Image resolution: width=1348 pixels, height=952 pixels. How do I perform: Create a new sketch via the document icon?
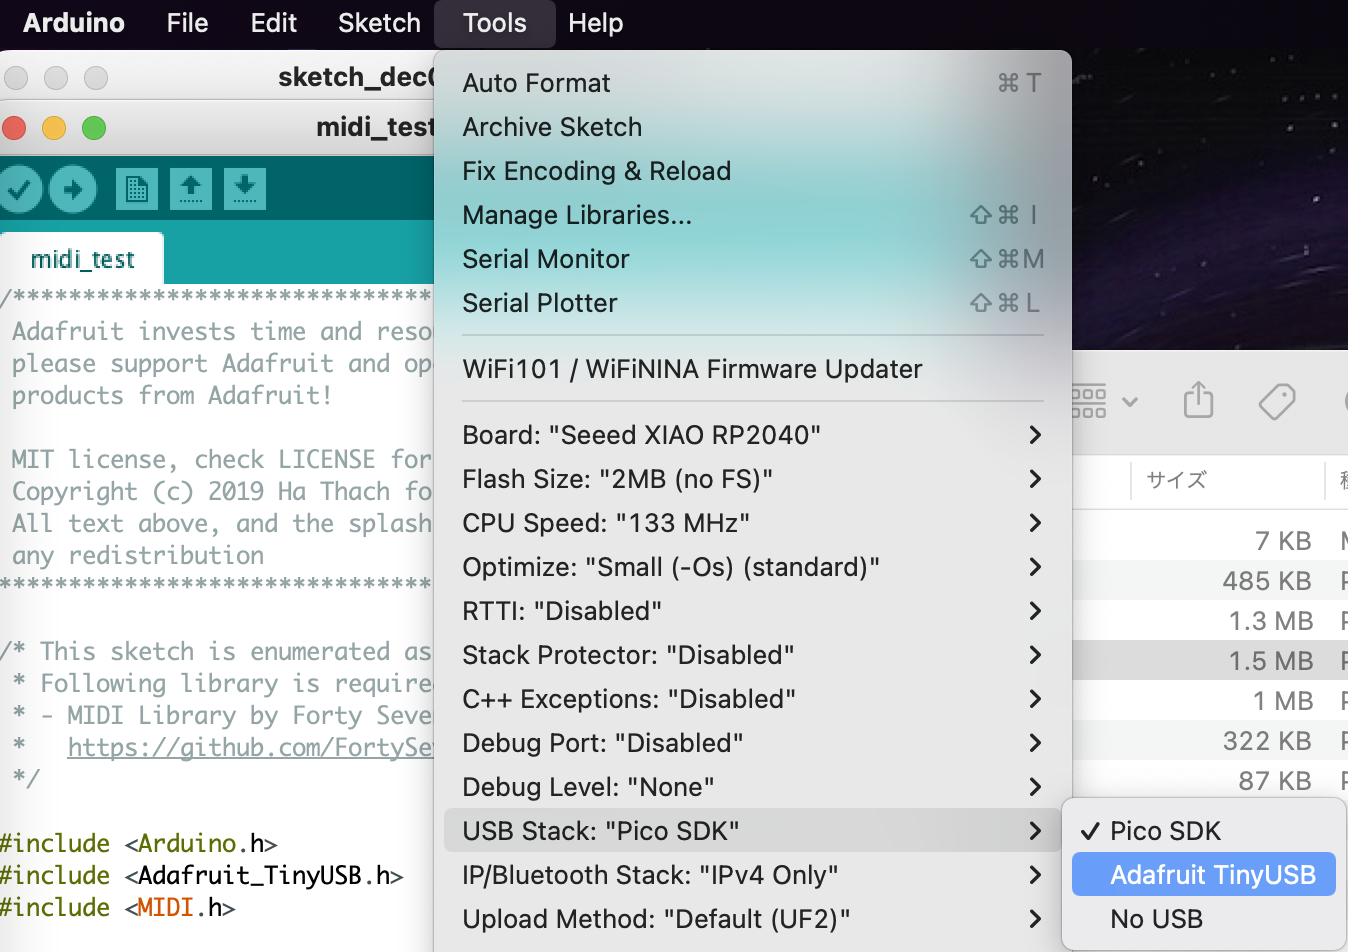point(137,188)
